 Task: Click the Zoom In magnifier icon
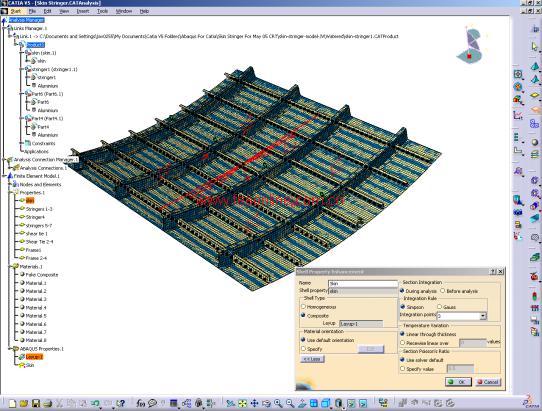pos(278,403)
